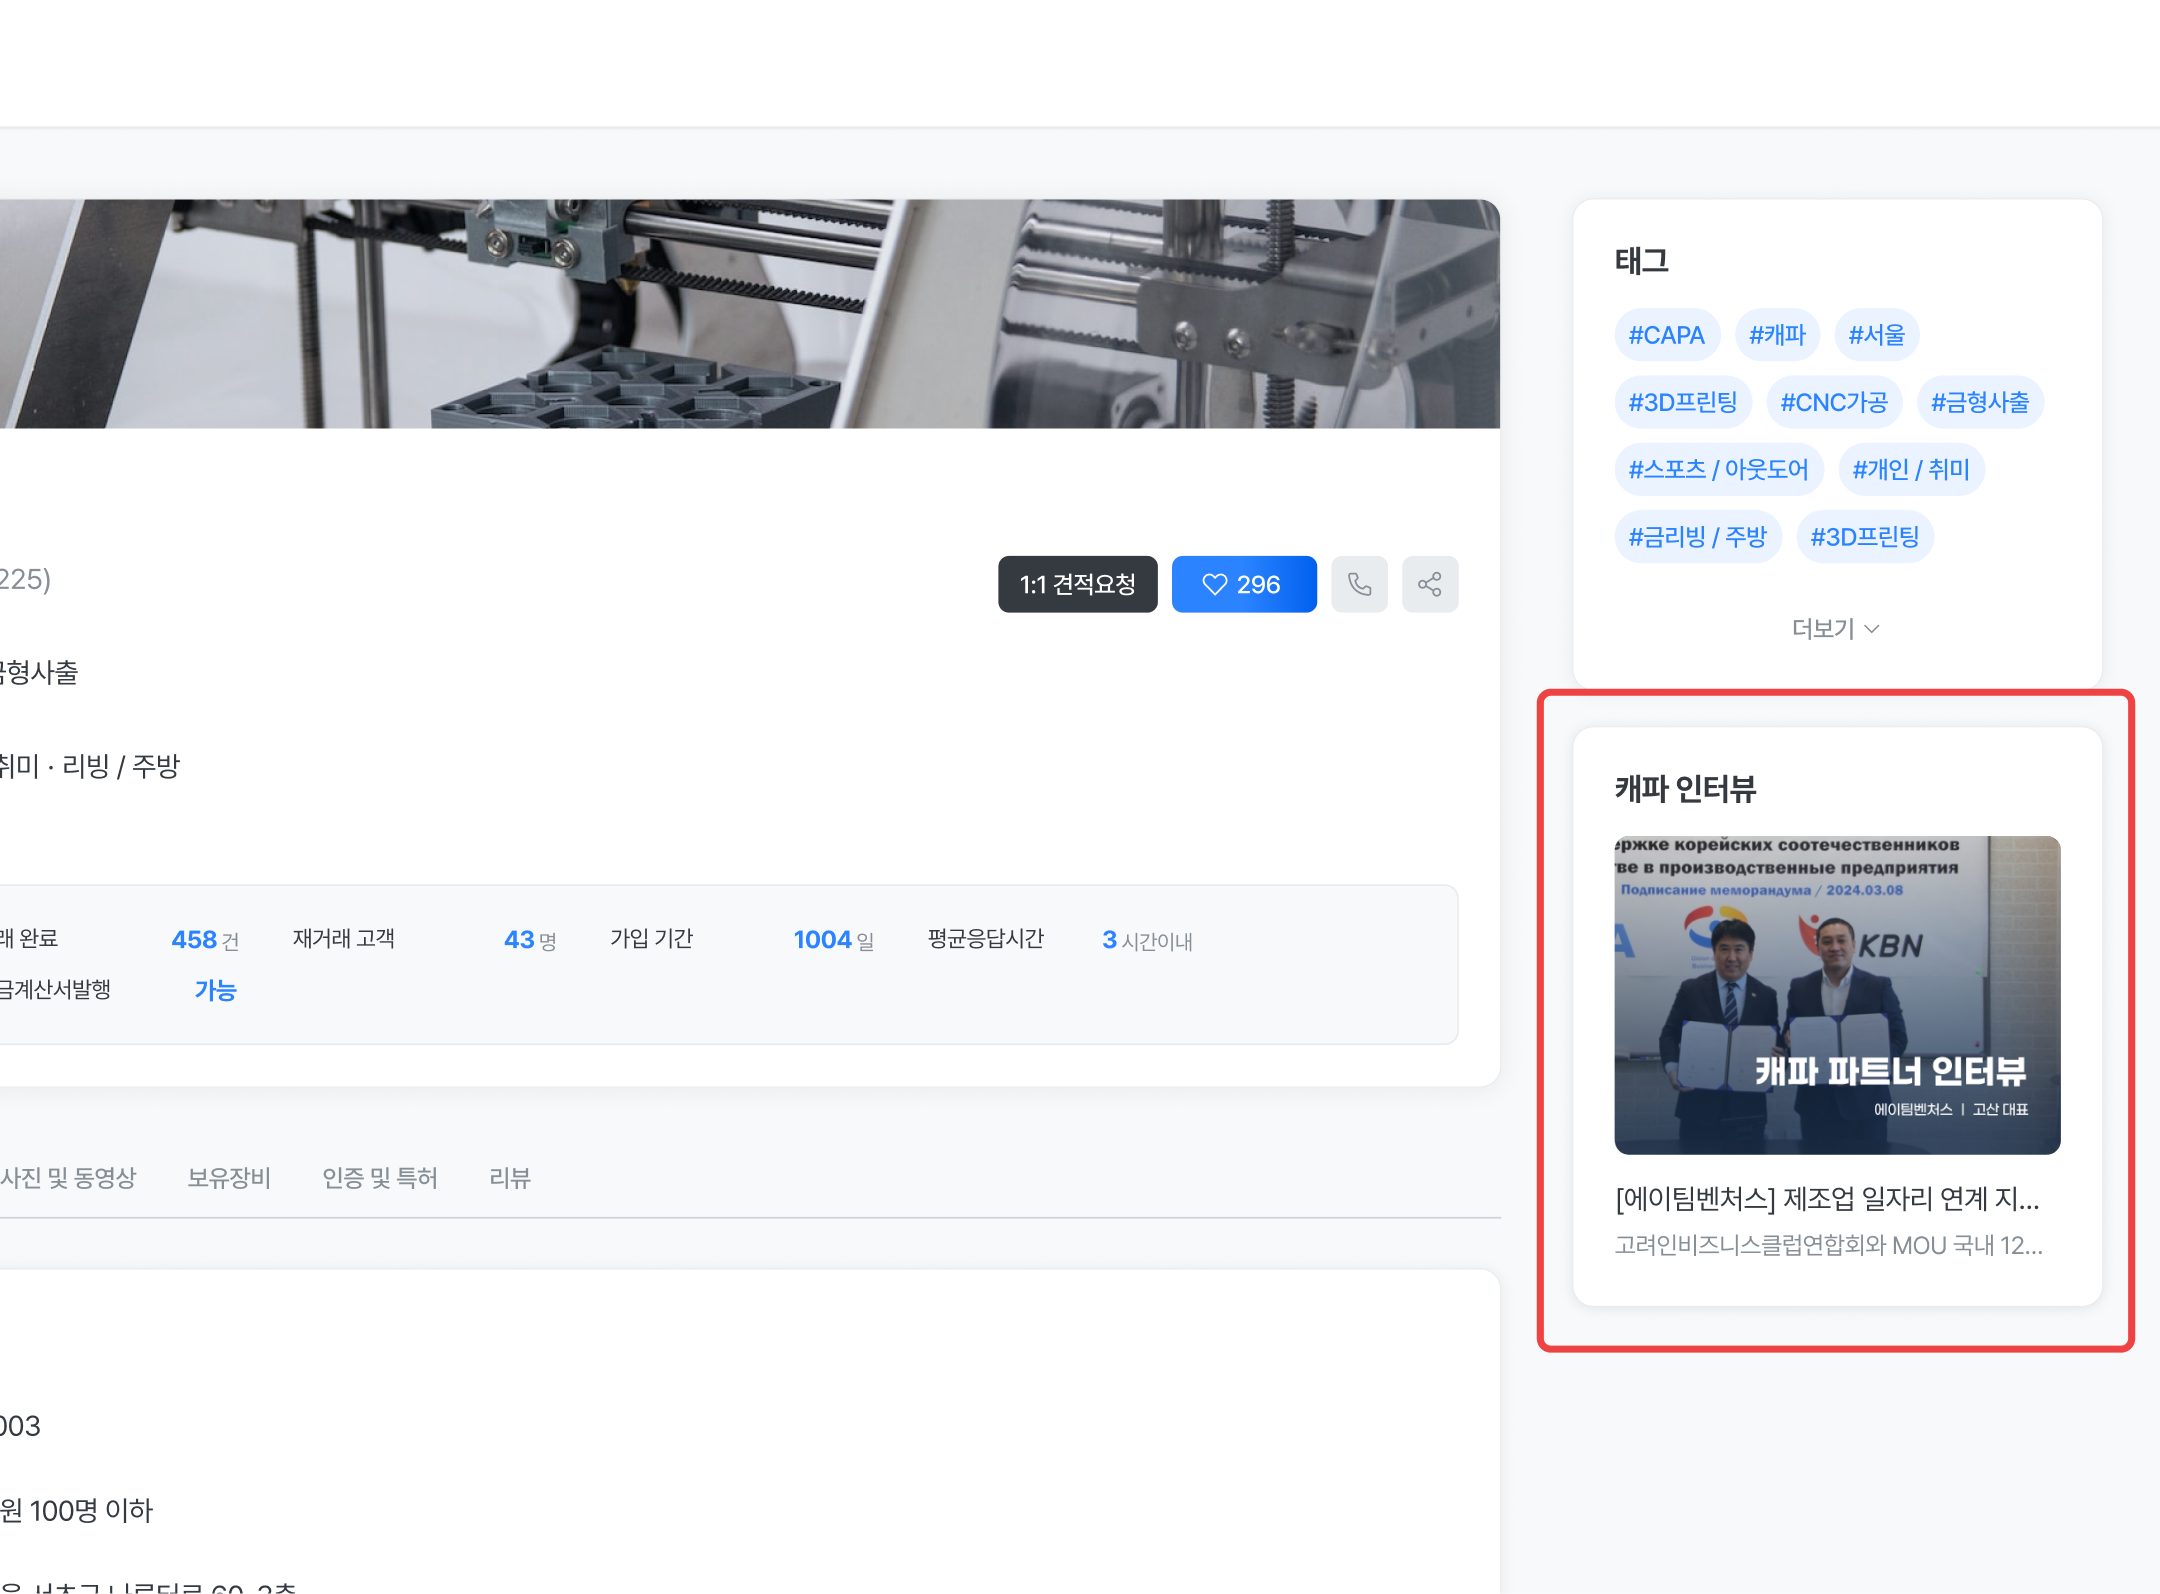Select the #캐파 tag
Screen dimensions: 2160x1594
1777,335
